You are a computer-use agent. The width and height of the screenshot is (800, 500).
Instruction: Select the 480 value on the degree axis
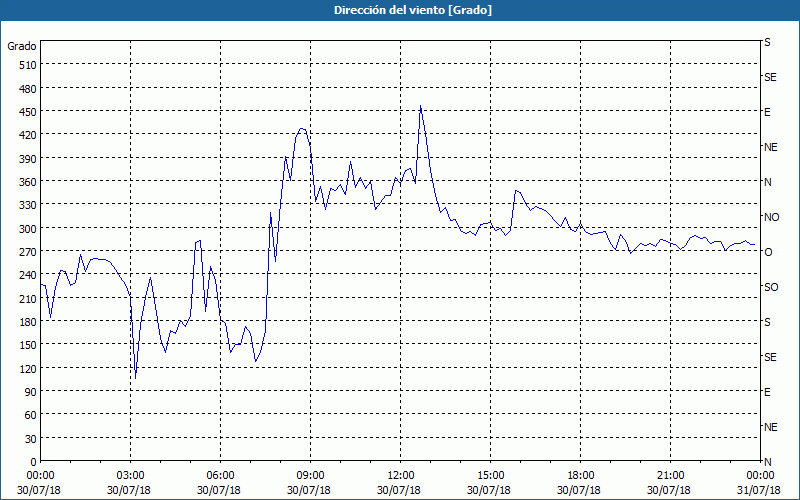tap(28, 88)
